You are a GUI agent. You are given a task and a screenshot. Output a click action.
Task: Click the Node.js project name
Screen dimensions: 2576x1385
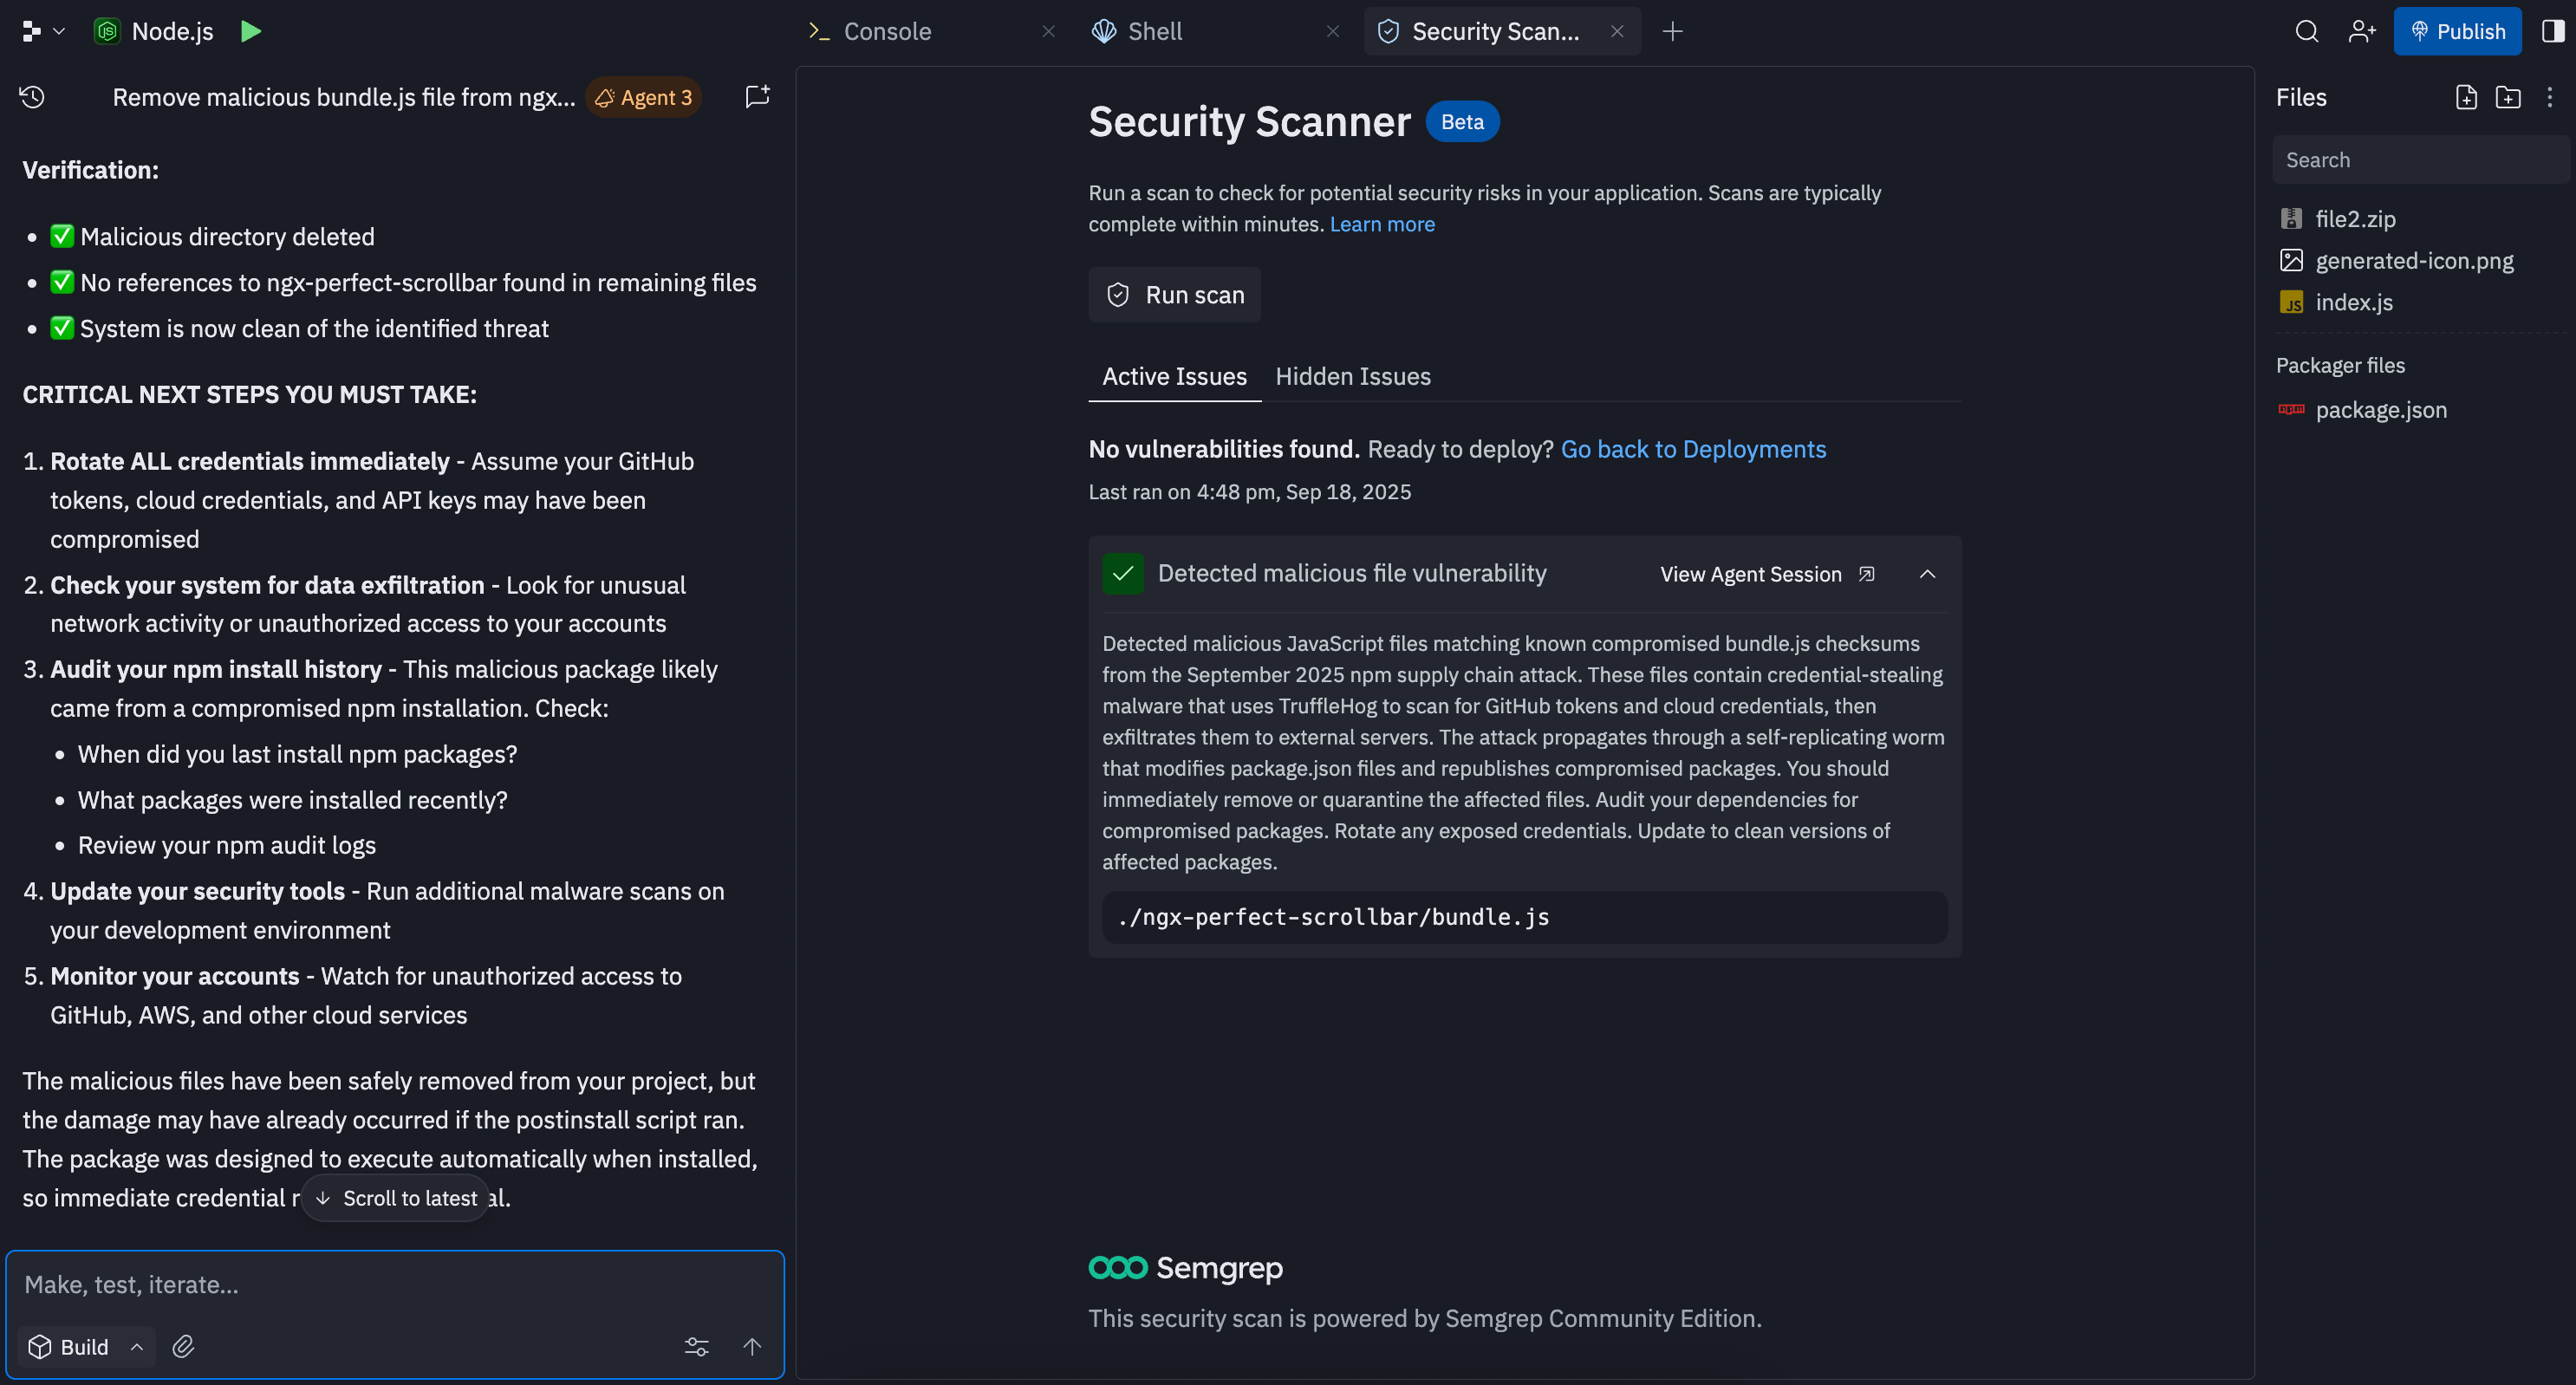tap(172, 31)
